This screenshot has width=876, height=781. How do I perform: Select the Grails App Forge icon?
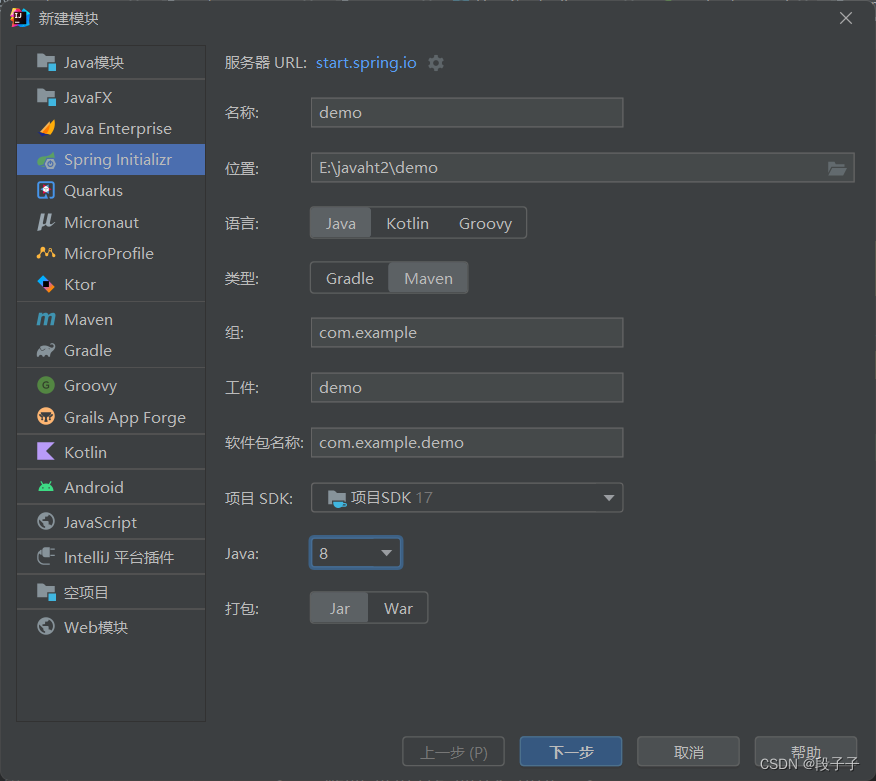click(x=46, y=416)
